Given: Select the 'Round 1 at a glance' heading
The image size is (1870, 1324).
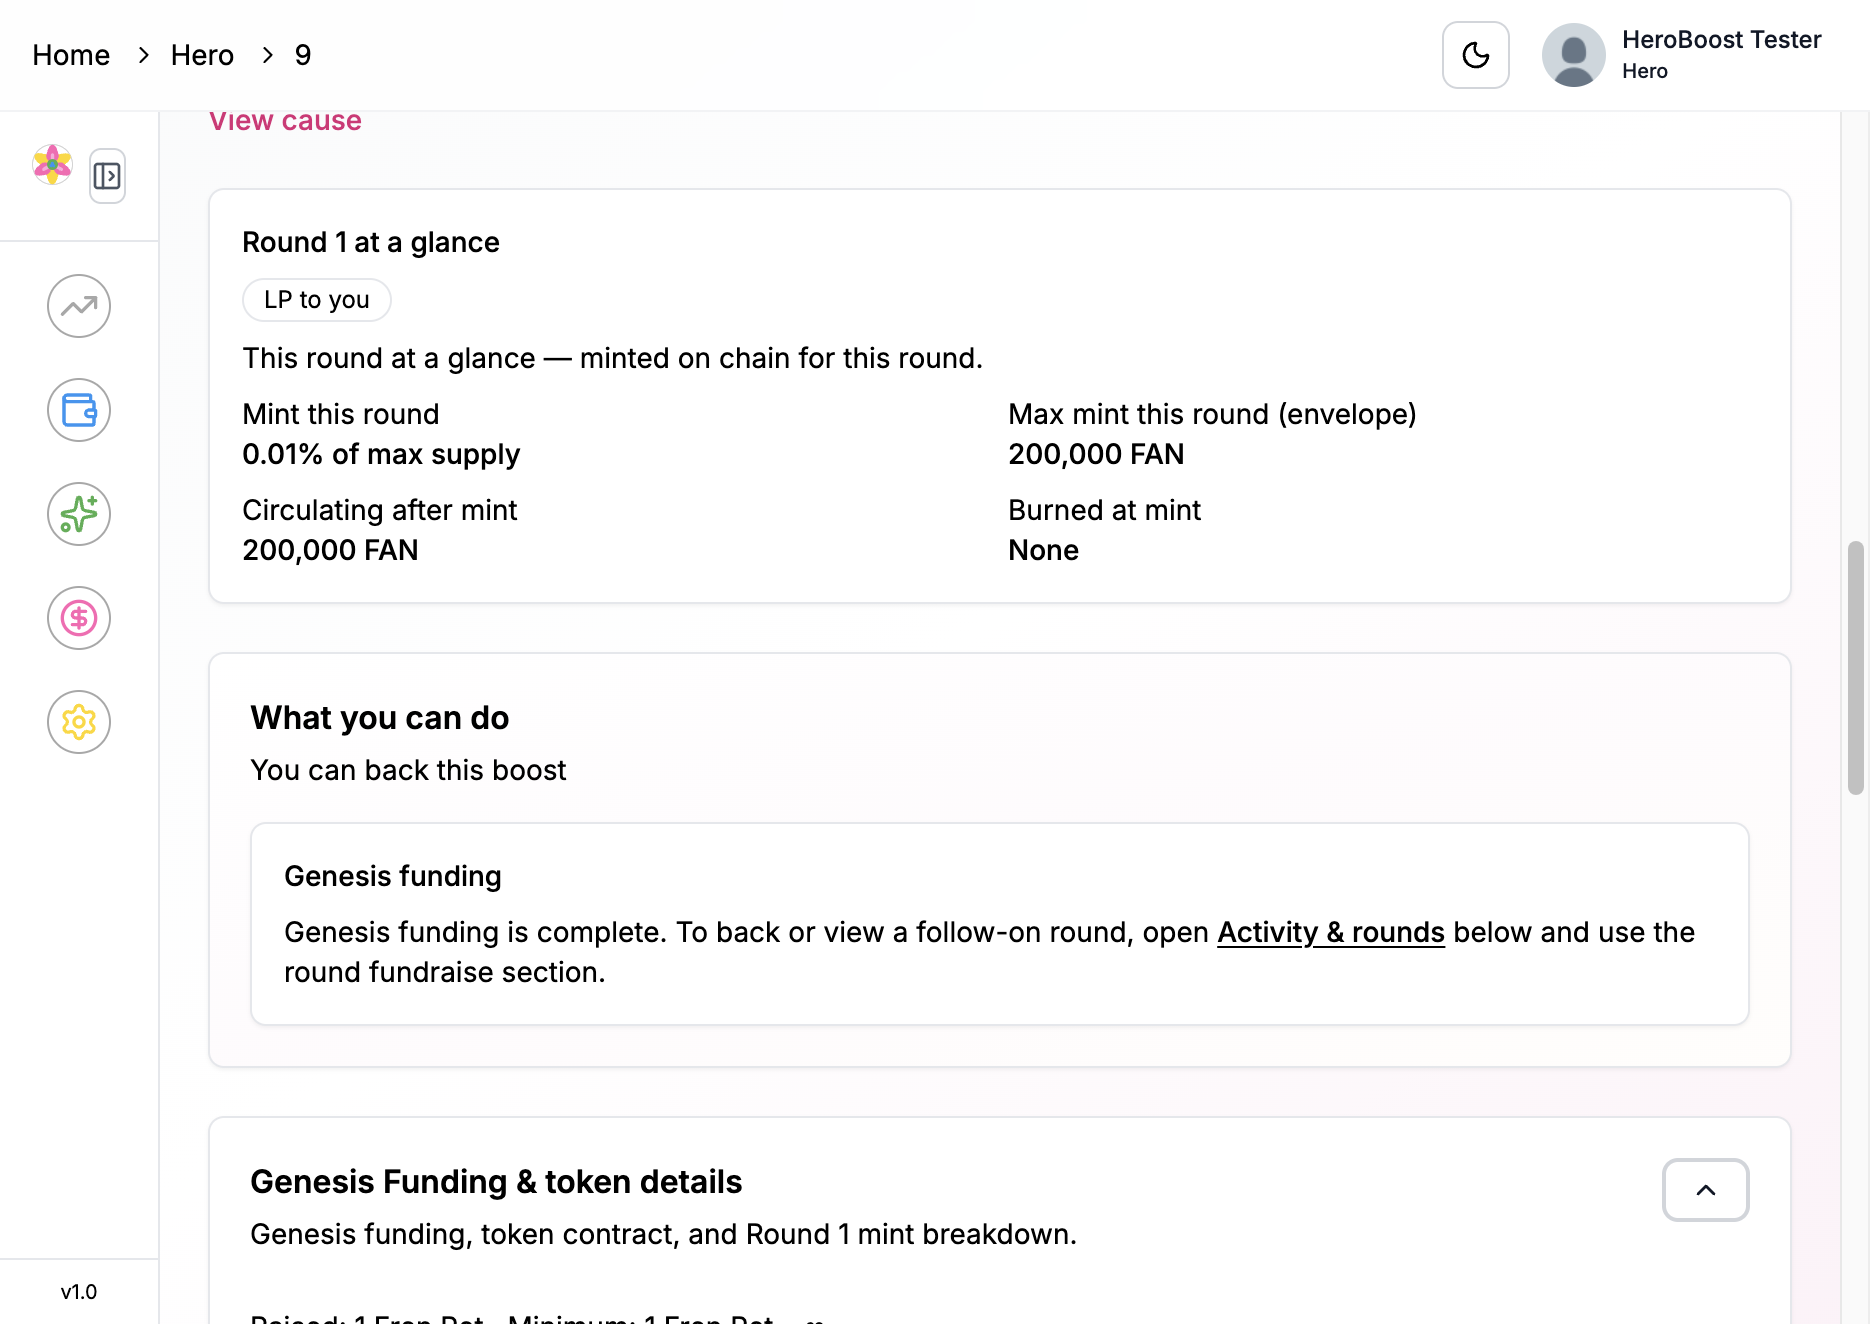Looking at the screenshot, I should [371, 242].
